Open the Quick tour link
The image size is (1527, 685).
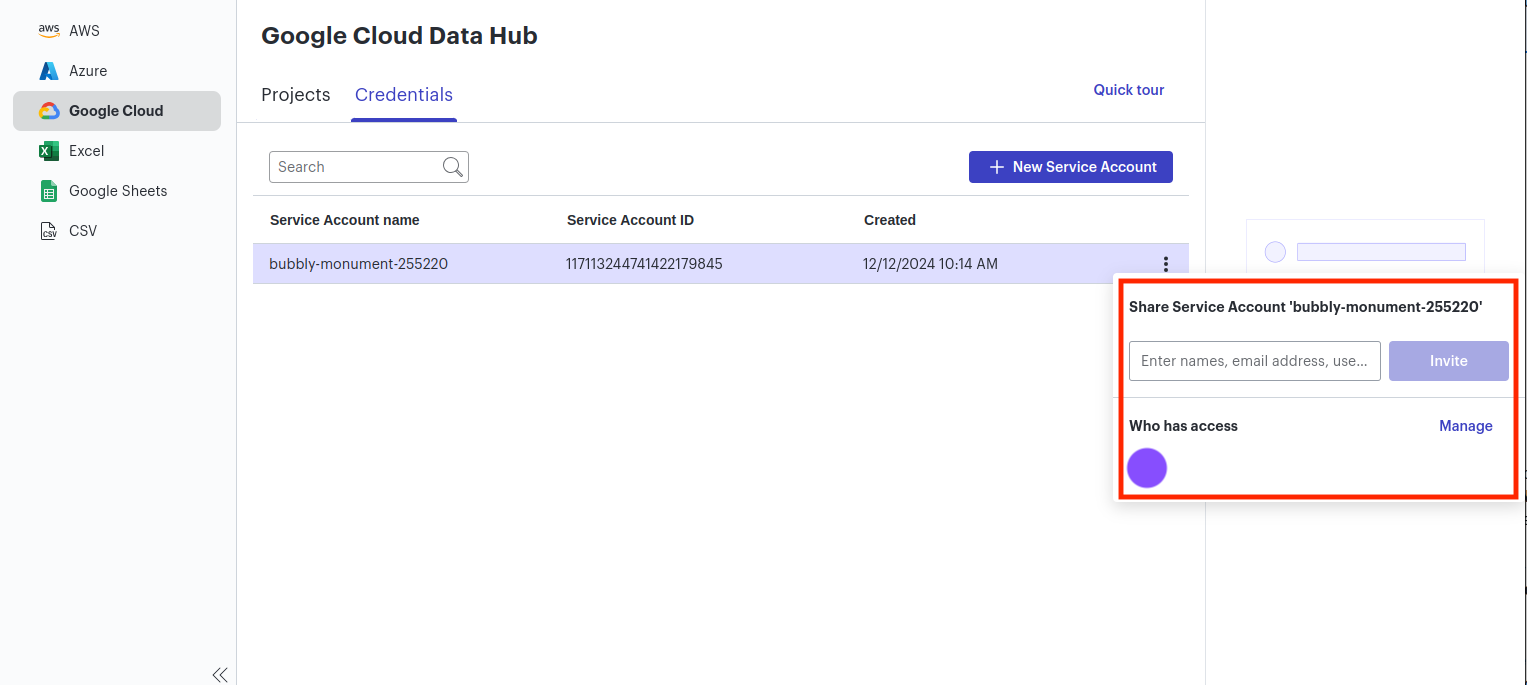pyautogui.click(x=1129, y=90)
